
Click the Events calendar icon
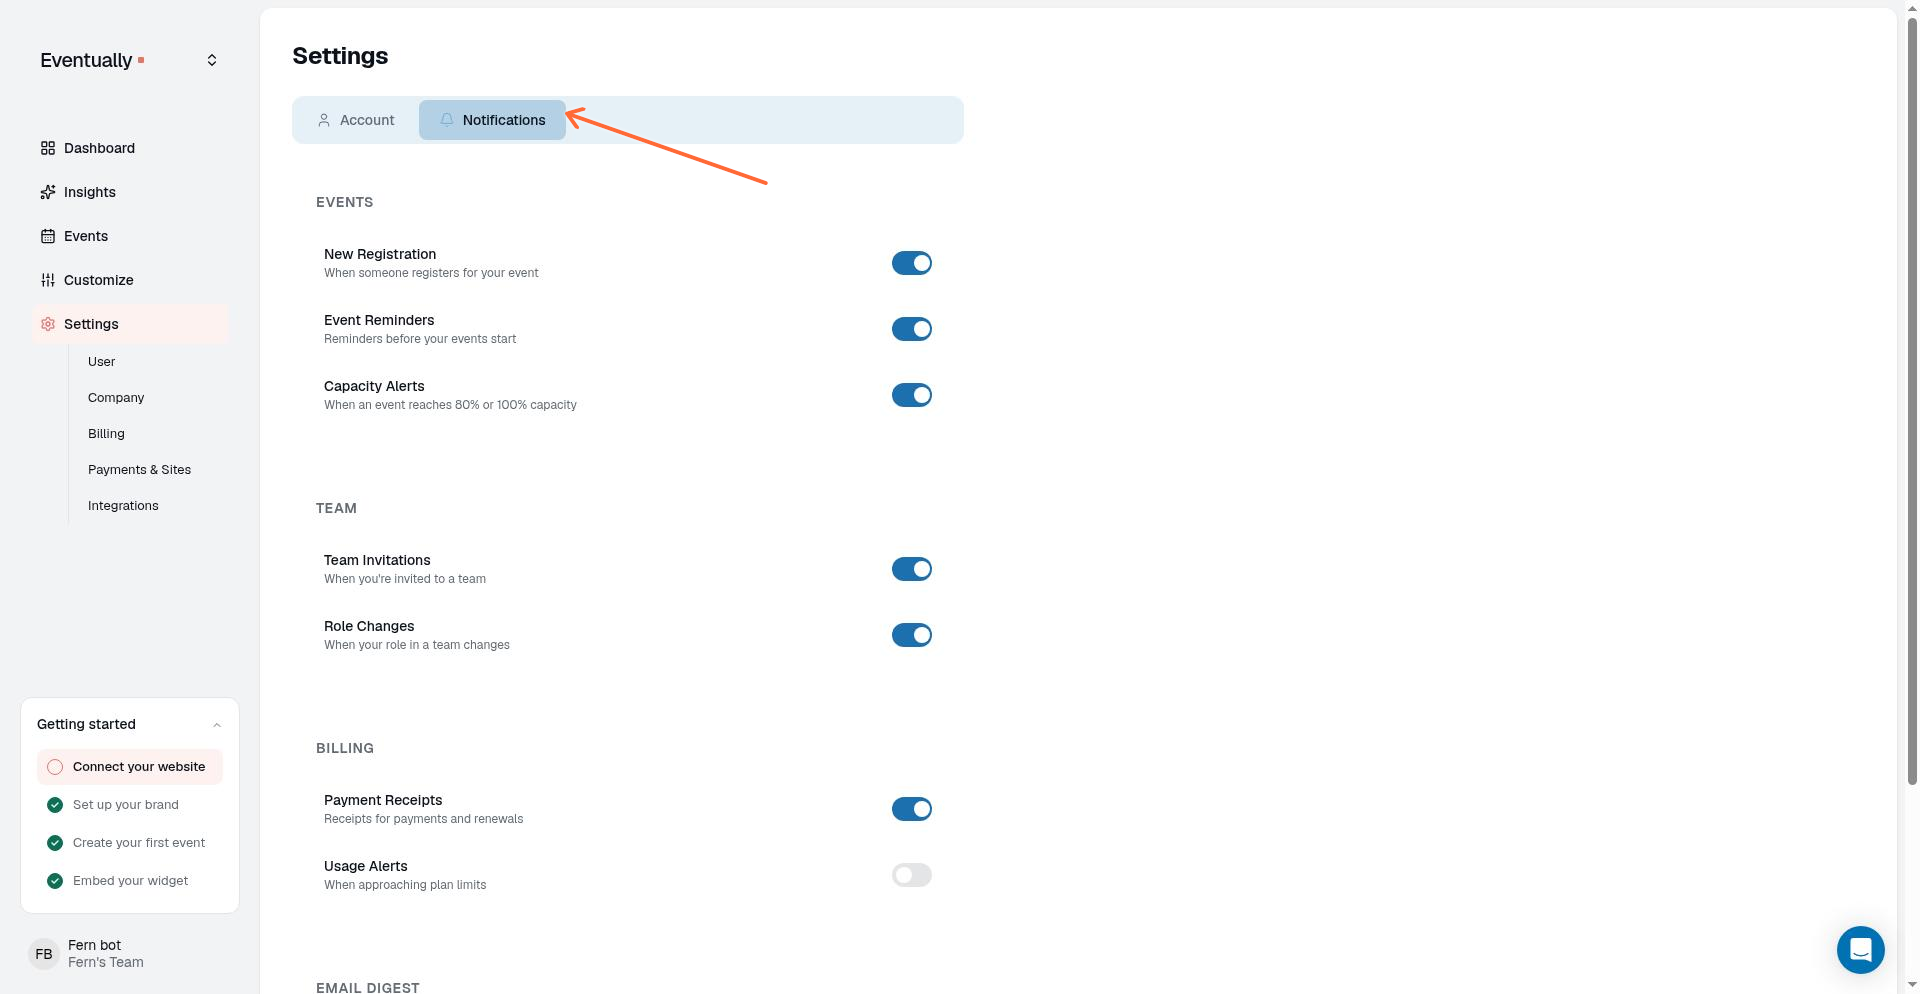pos(48,236)
